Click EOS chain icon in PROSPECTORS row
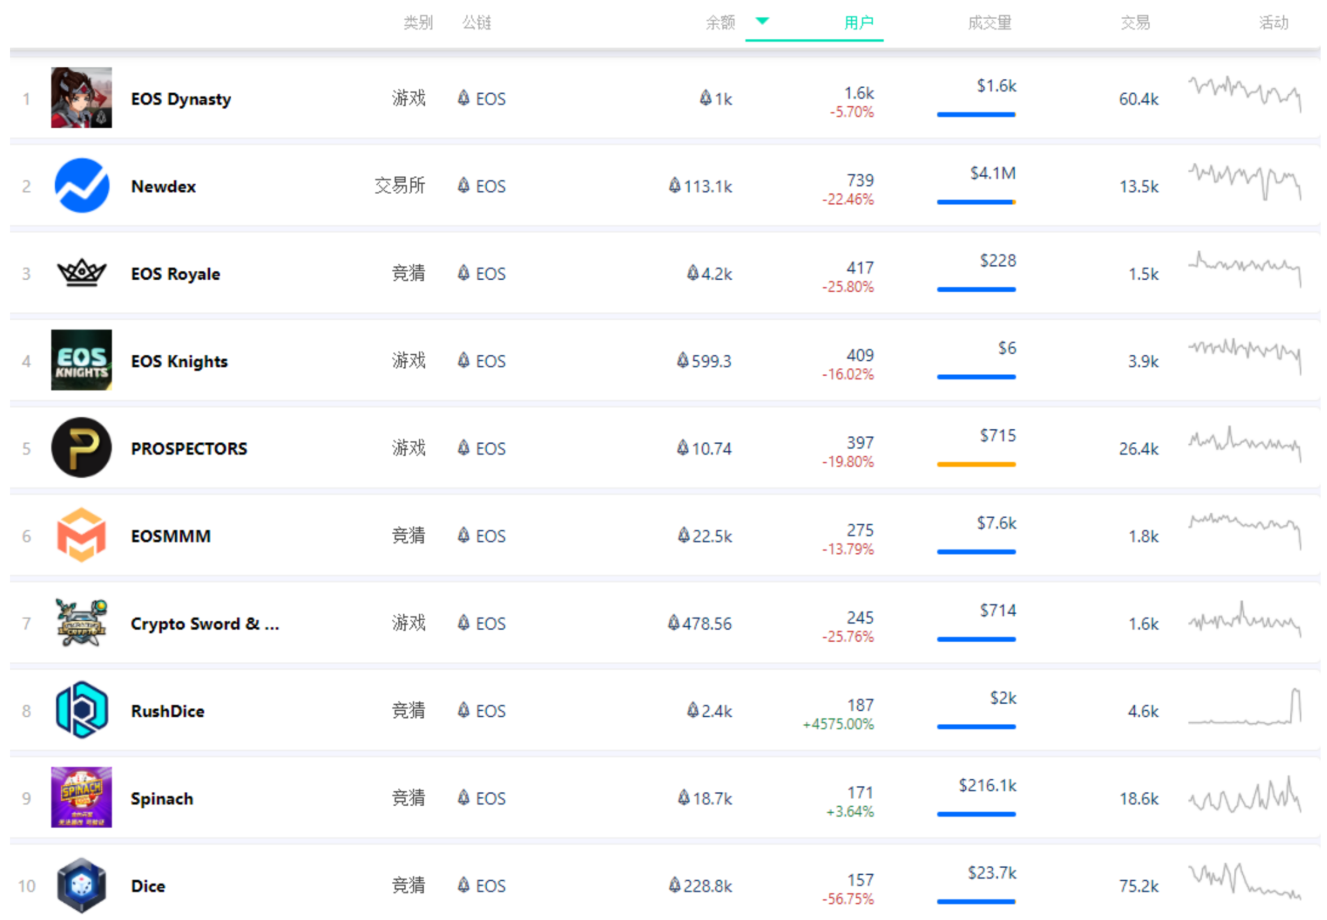Image resolution: width=1327 pixels, height=920 pixels. pos(463,448)
